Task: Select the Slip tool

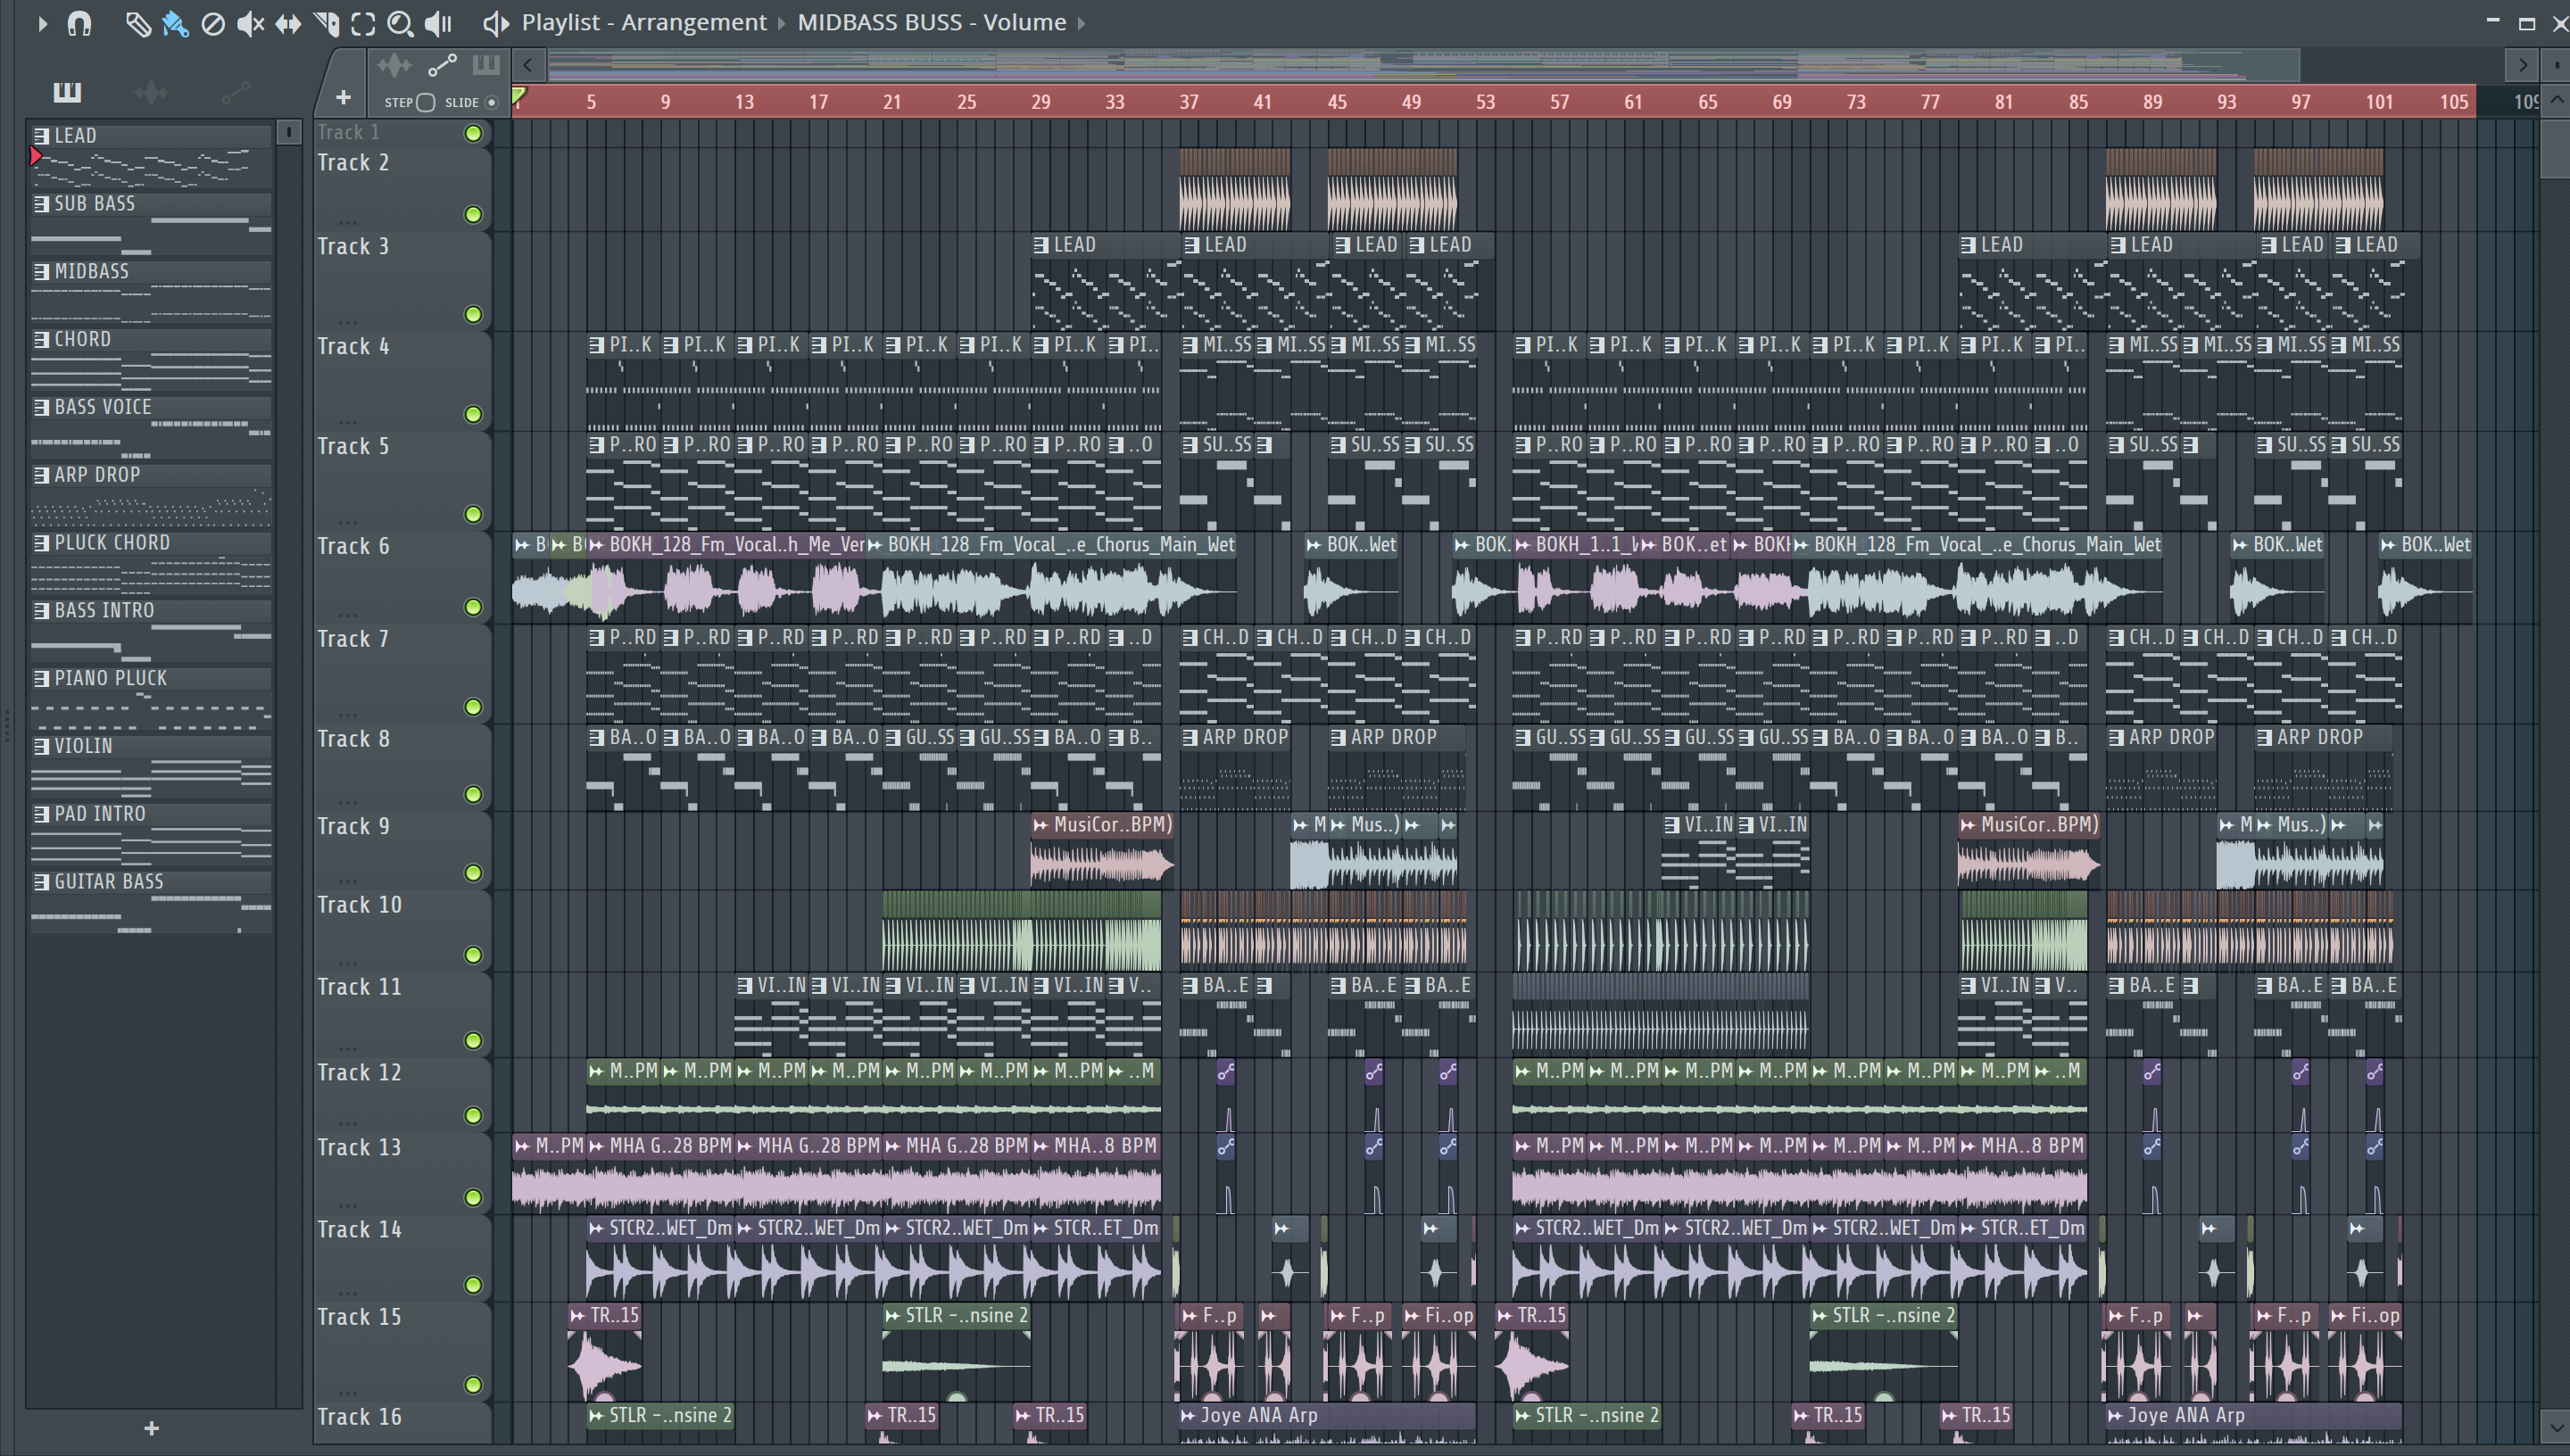Action: click(x=288, y=23)
